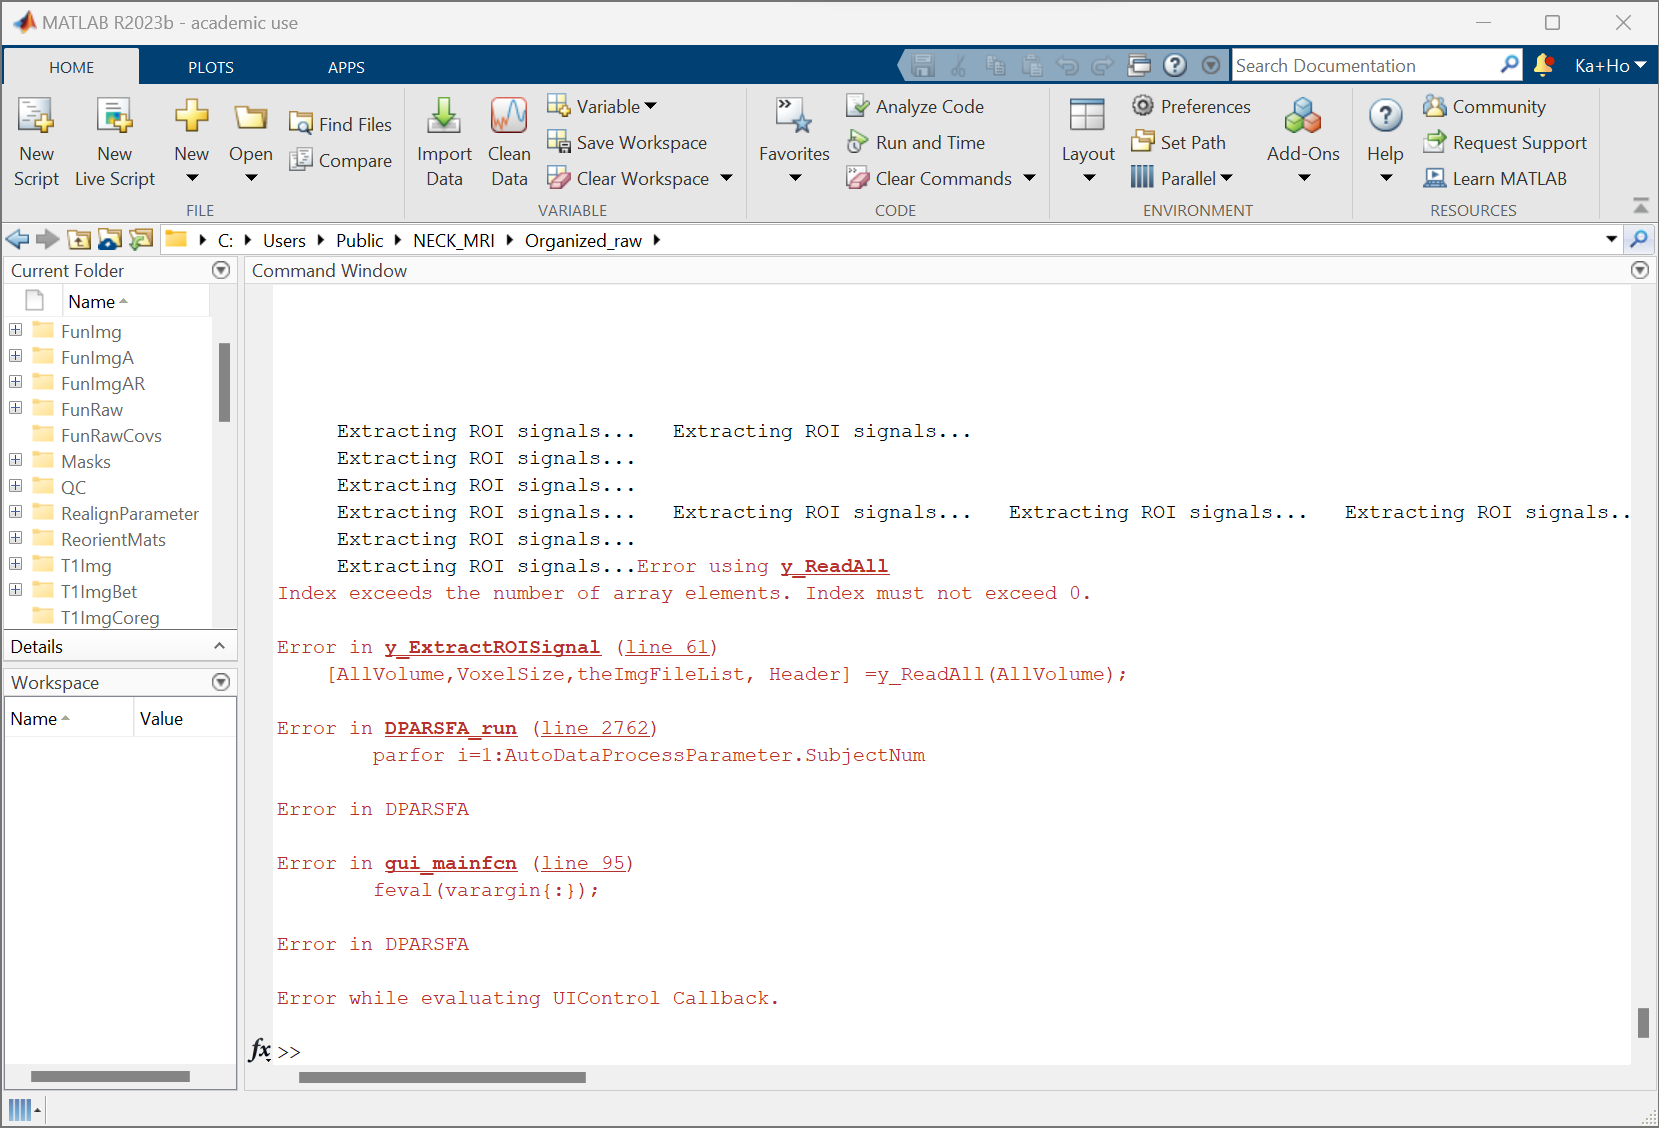This screenshot has width=1659, height=1128.
Task: Open Workspace panel actions menu
Action: 221,682
